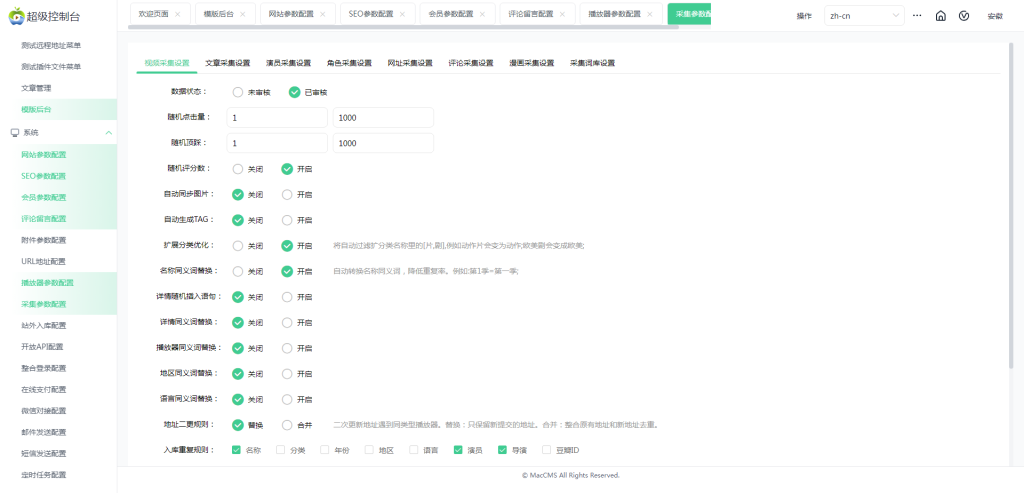Screen dimensions: 1024x493
Task: Open 定时任务配置 in sidebar
Action: point(43,475)
